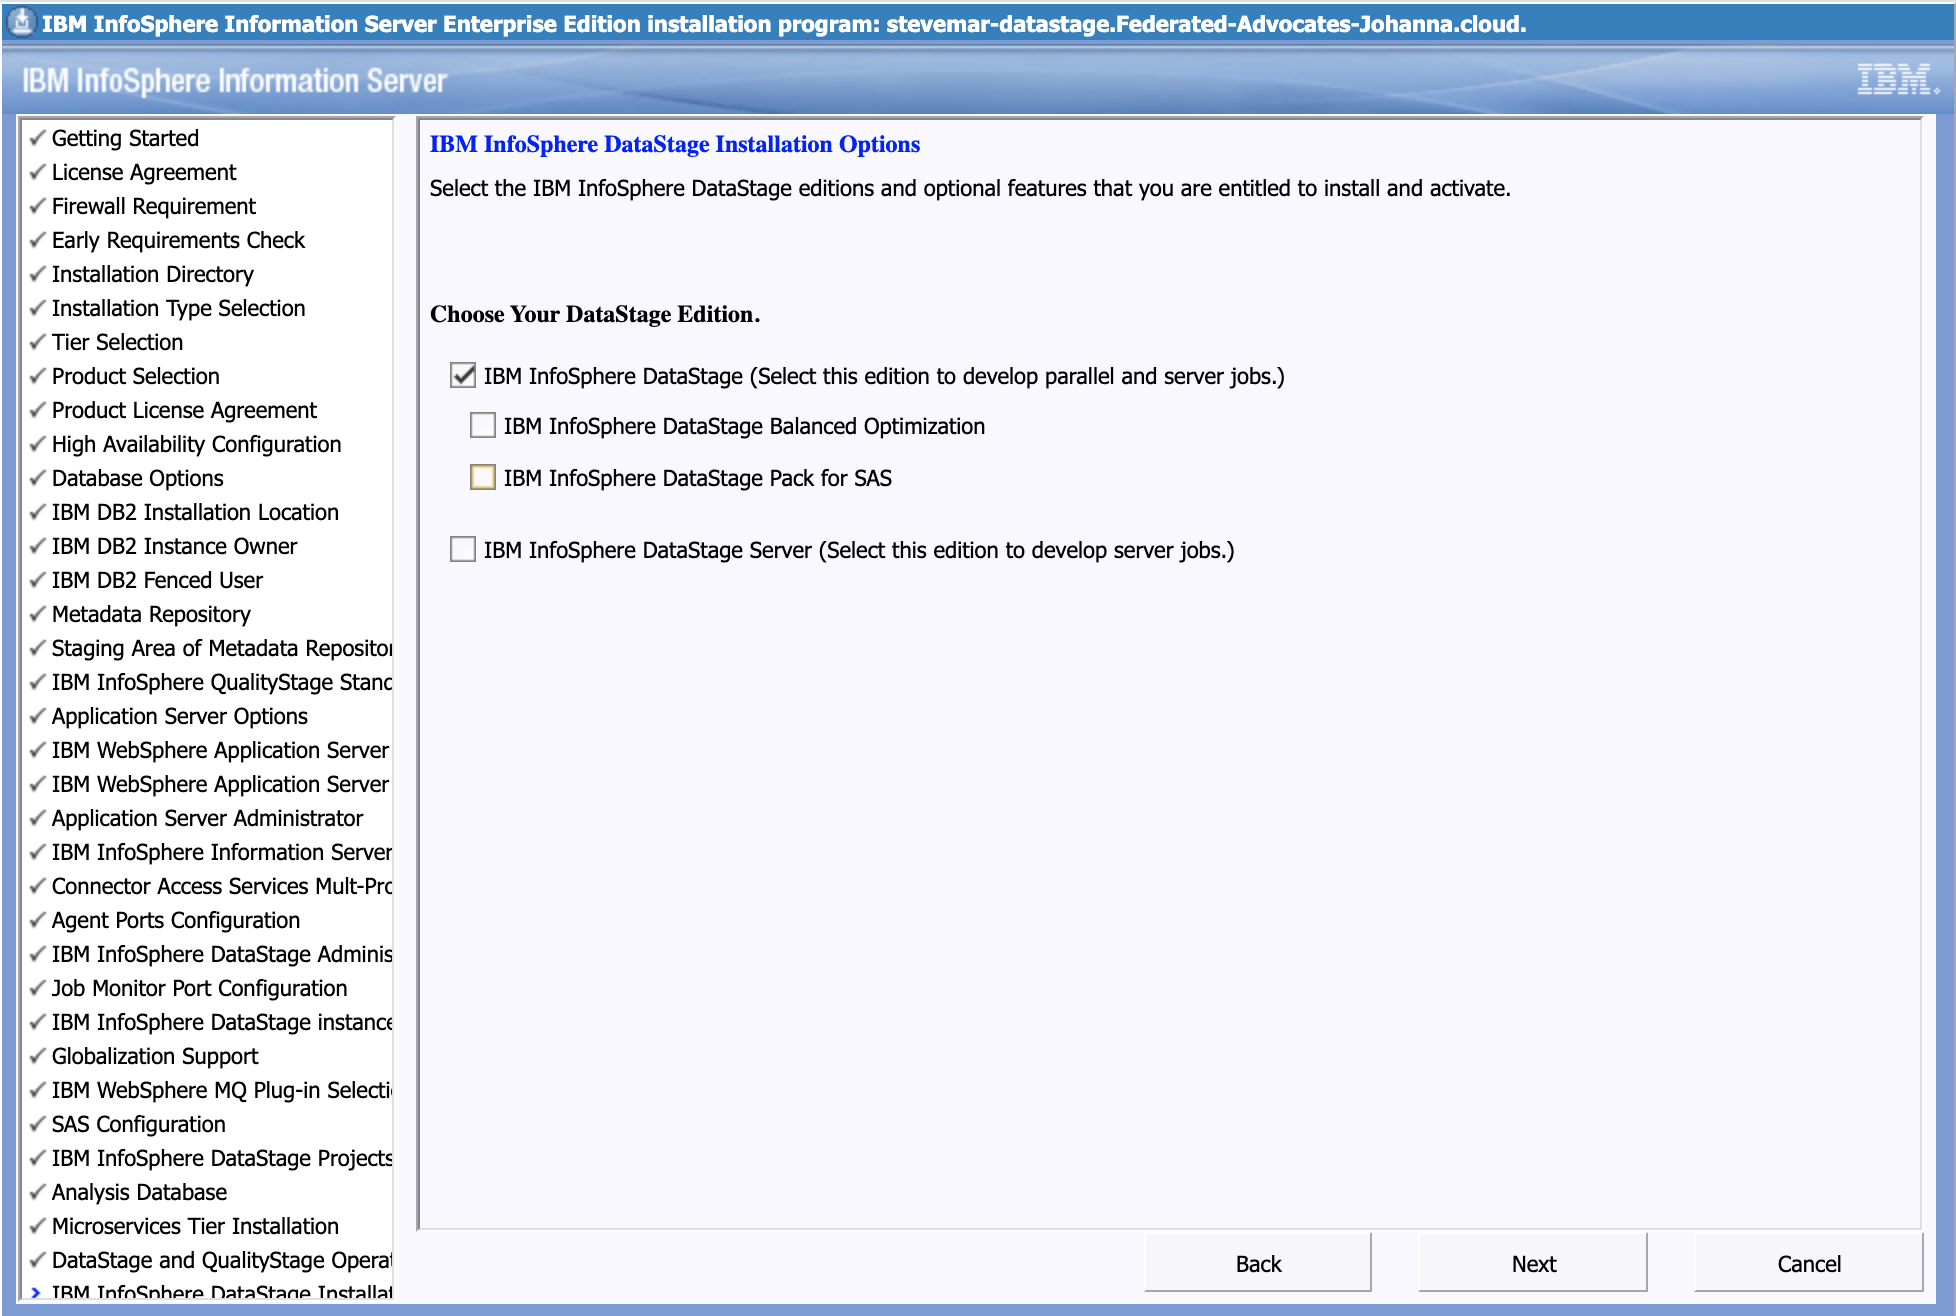Image resolution: width=1956 pixels, height=1316 pixels.
Task: Open IBM WebSphere MQ Plug-in Selection step
Action: [x=222, y=1090]
